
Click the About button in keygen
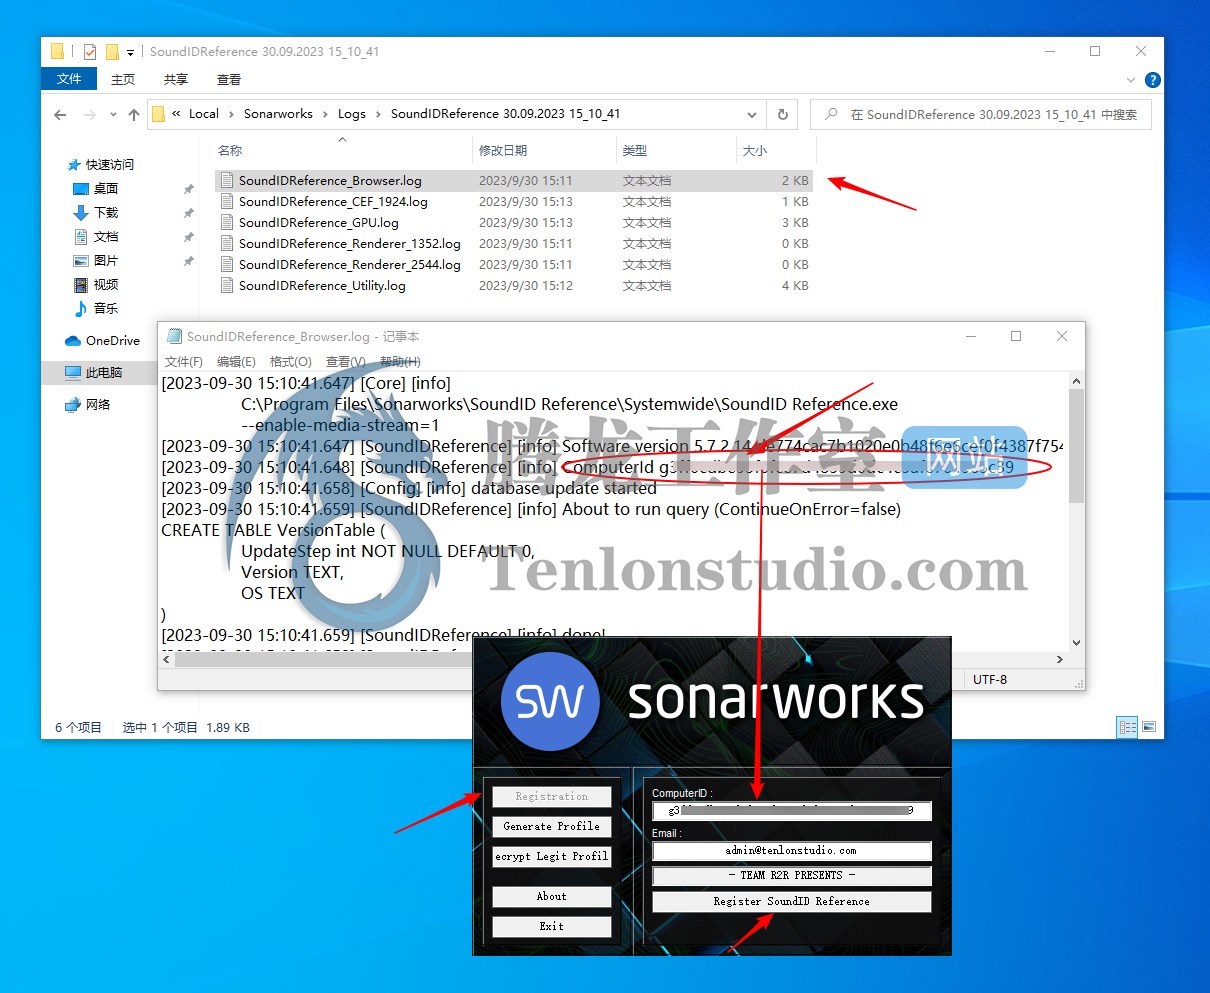552,897
